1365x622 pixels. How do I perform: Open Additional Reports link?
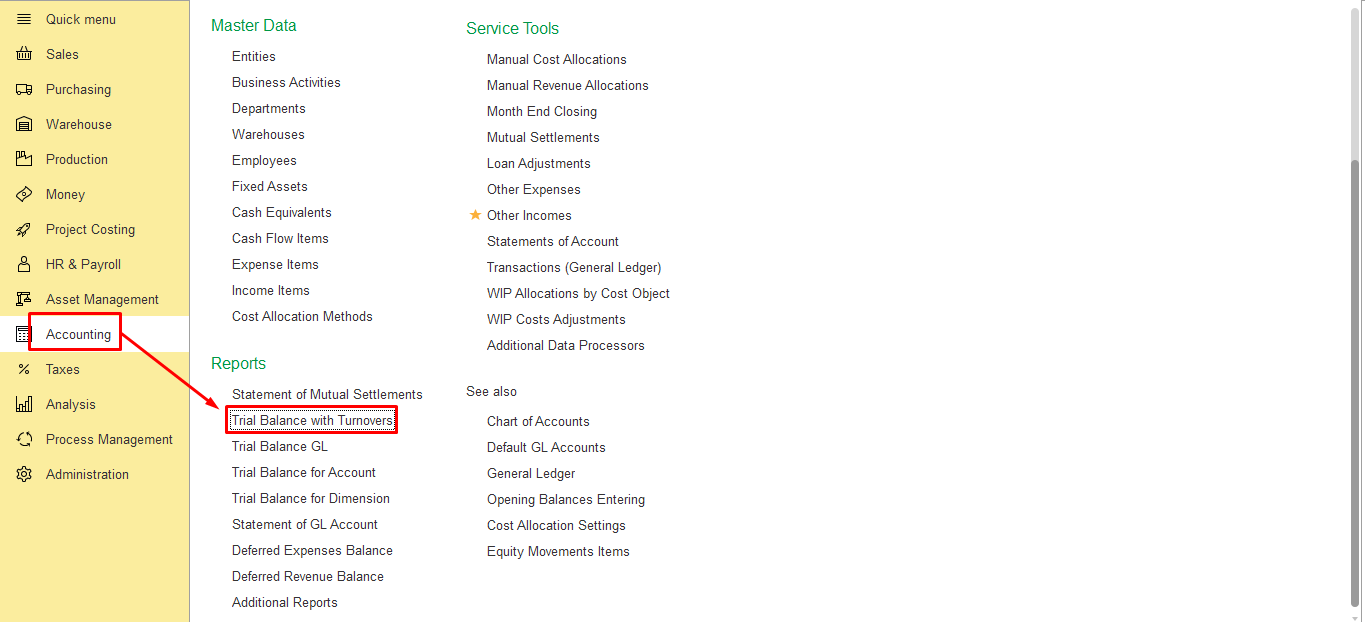(284, 603)
